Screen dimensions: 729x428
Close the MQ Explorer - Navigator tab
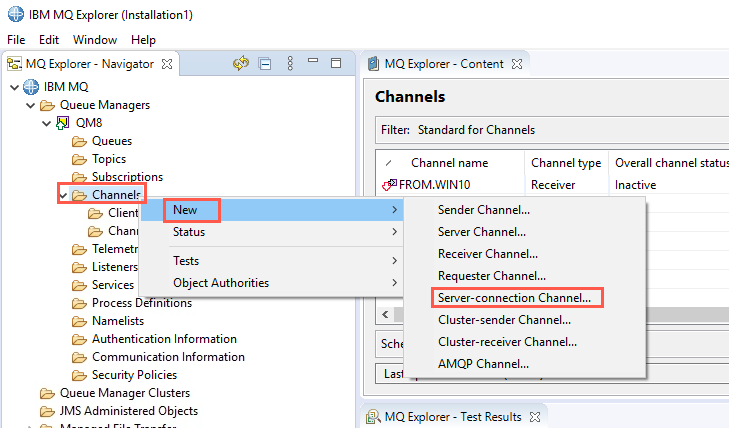tap(167, 64)
